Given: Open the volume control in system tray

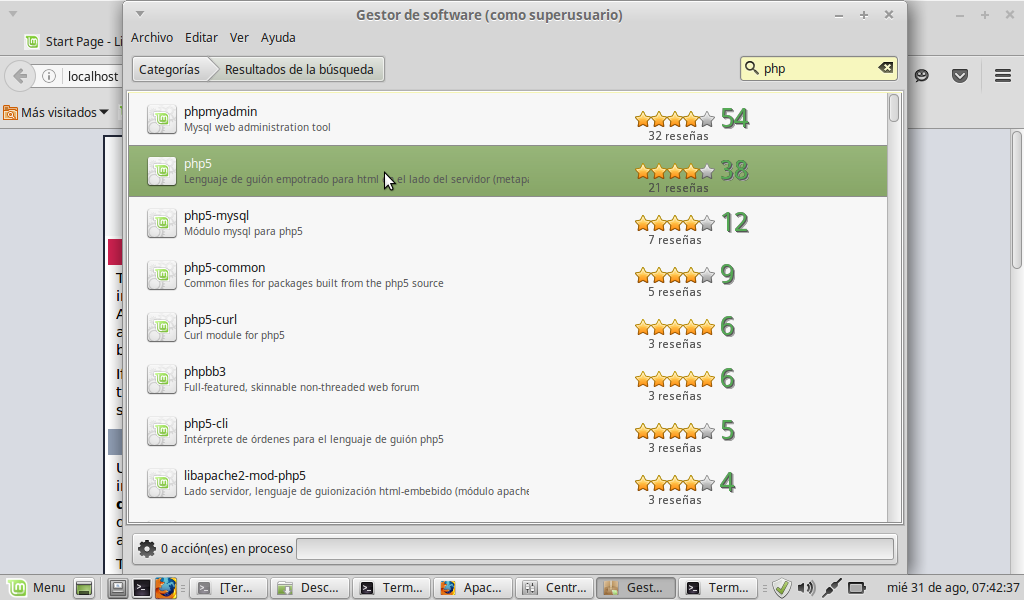Looking at the screenshot, I should (806, 588).
